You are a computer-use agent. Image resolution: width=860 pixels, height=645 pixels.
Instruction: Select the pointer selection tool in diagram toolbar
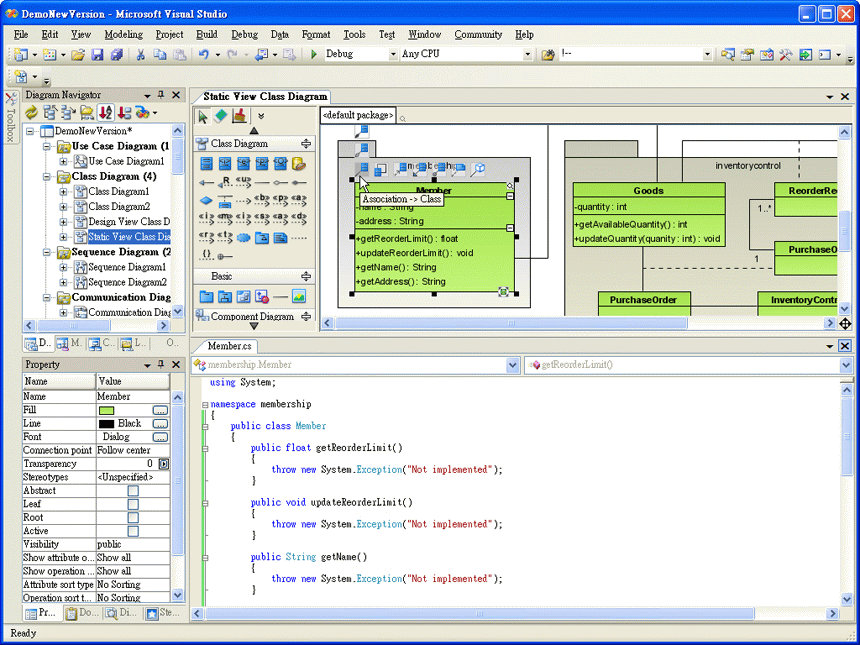tap(202, 116)
